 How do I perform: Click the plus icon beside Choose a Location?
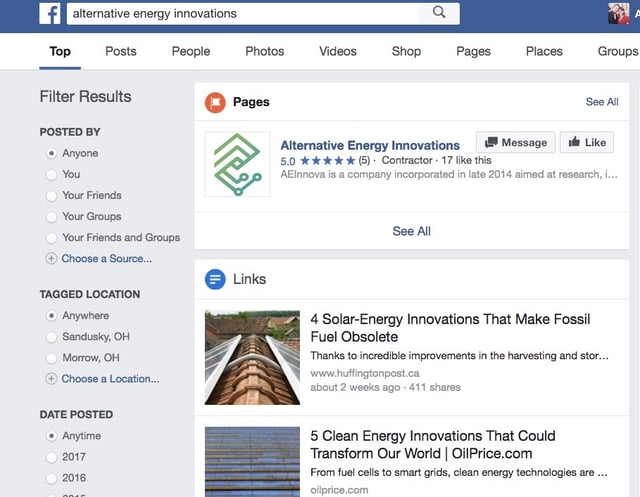pyautogui.click(x=52, y=379)
